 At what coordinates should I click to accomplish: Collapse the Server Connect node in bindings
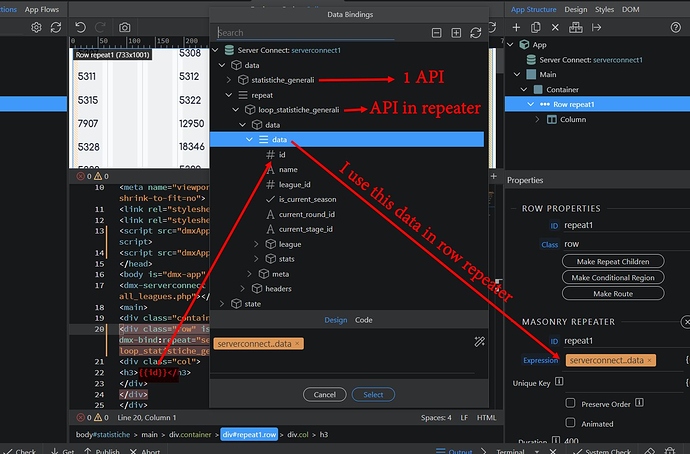(215, 50)
